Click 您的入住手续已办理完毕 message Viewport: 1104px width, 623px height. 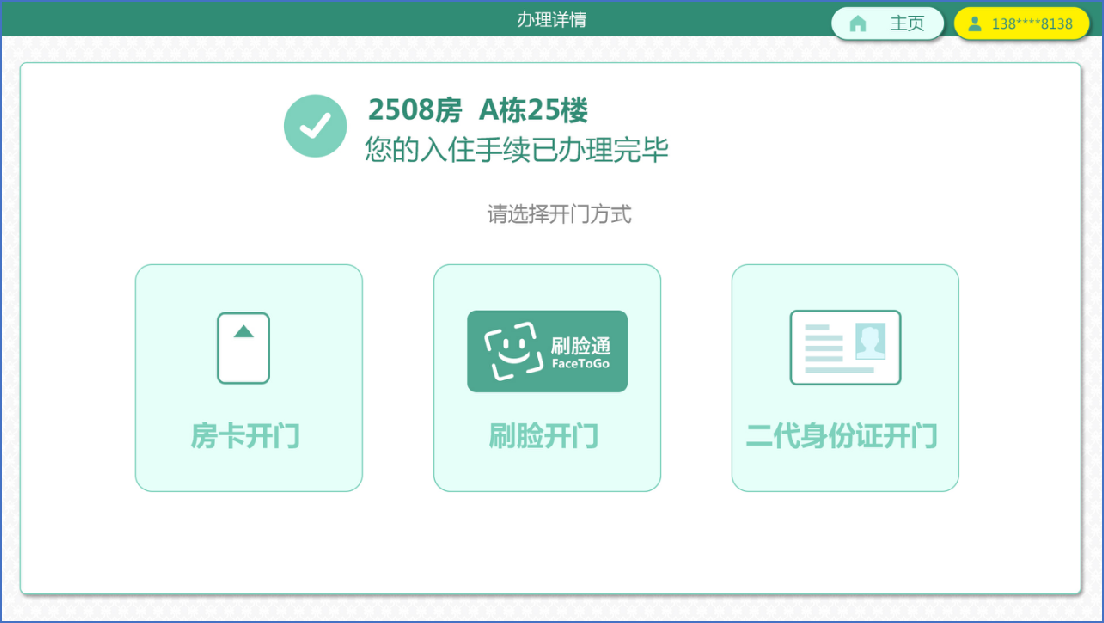coord(517,149)
